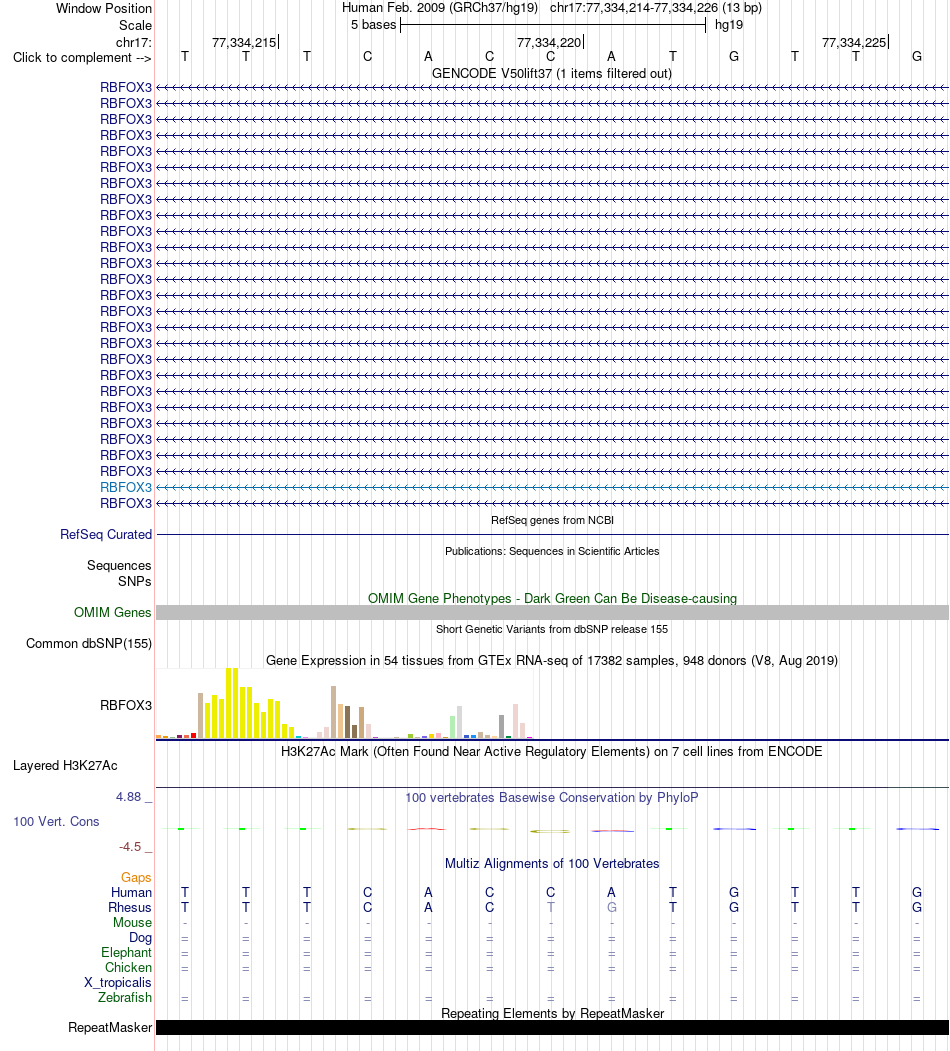This screenshot has height=1051, width=950.
Task: Select the Dog alignment row label
Action: pyautogui.click(x=140, y=938)
